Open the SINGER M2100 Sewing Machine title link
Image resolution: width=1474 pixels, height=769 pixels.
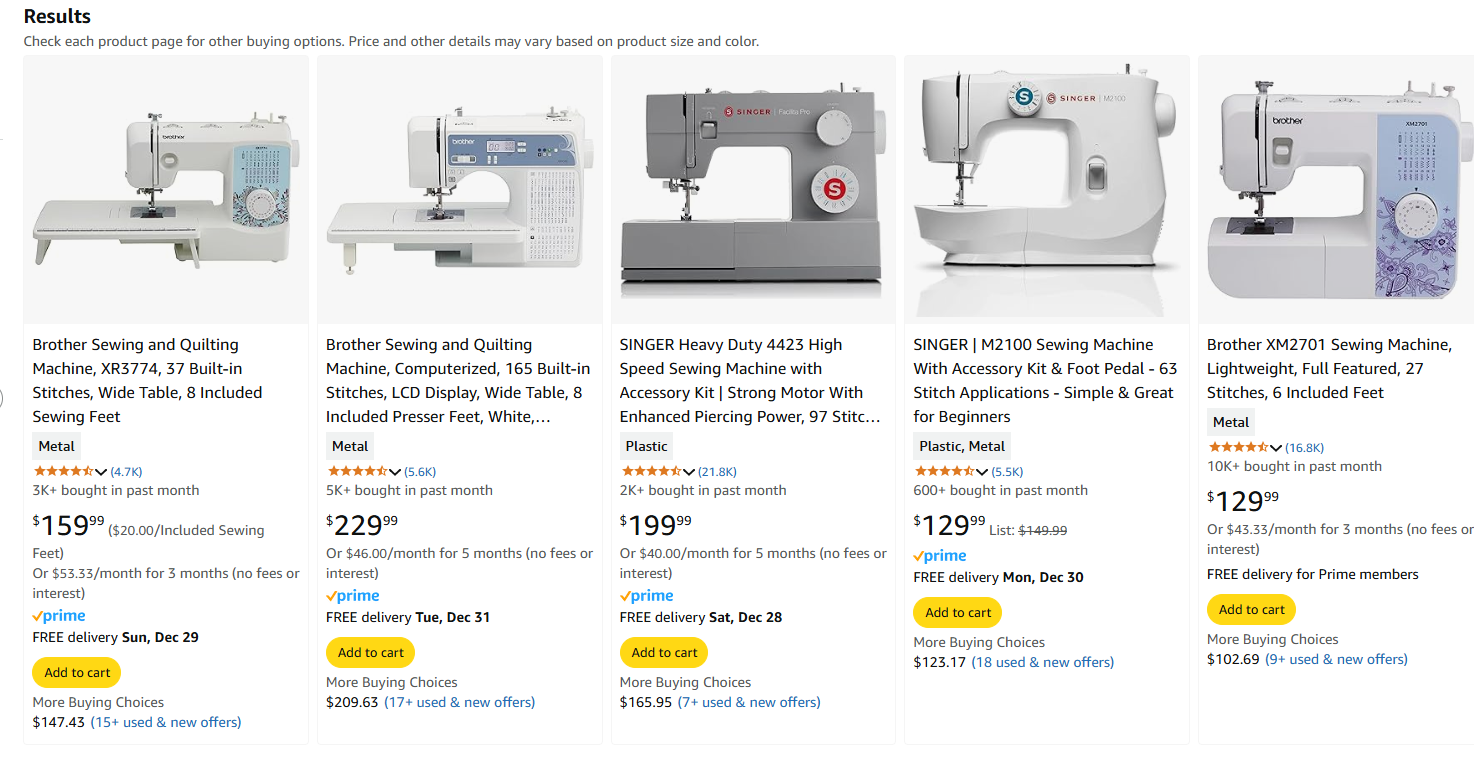(x=1045, y=380)
